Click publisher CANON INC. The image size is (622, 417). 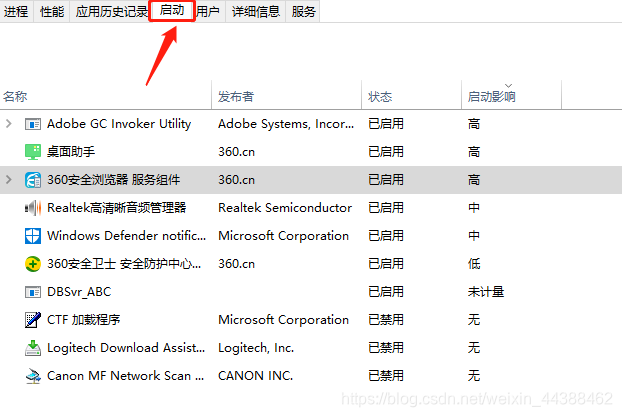255,375
